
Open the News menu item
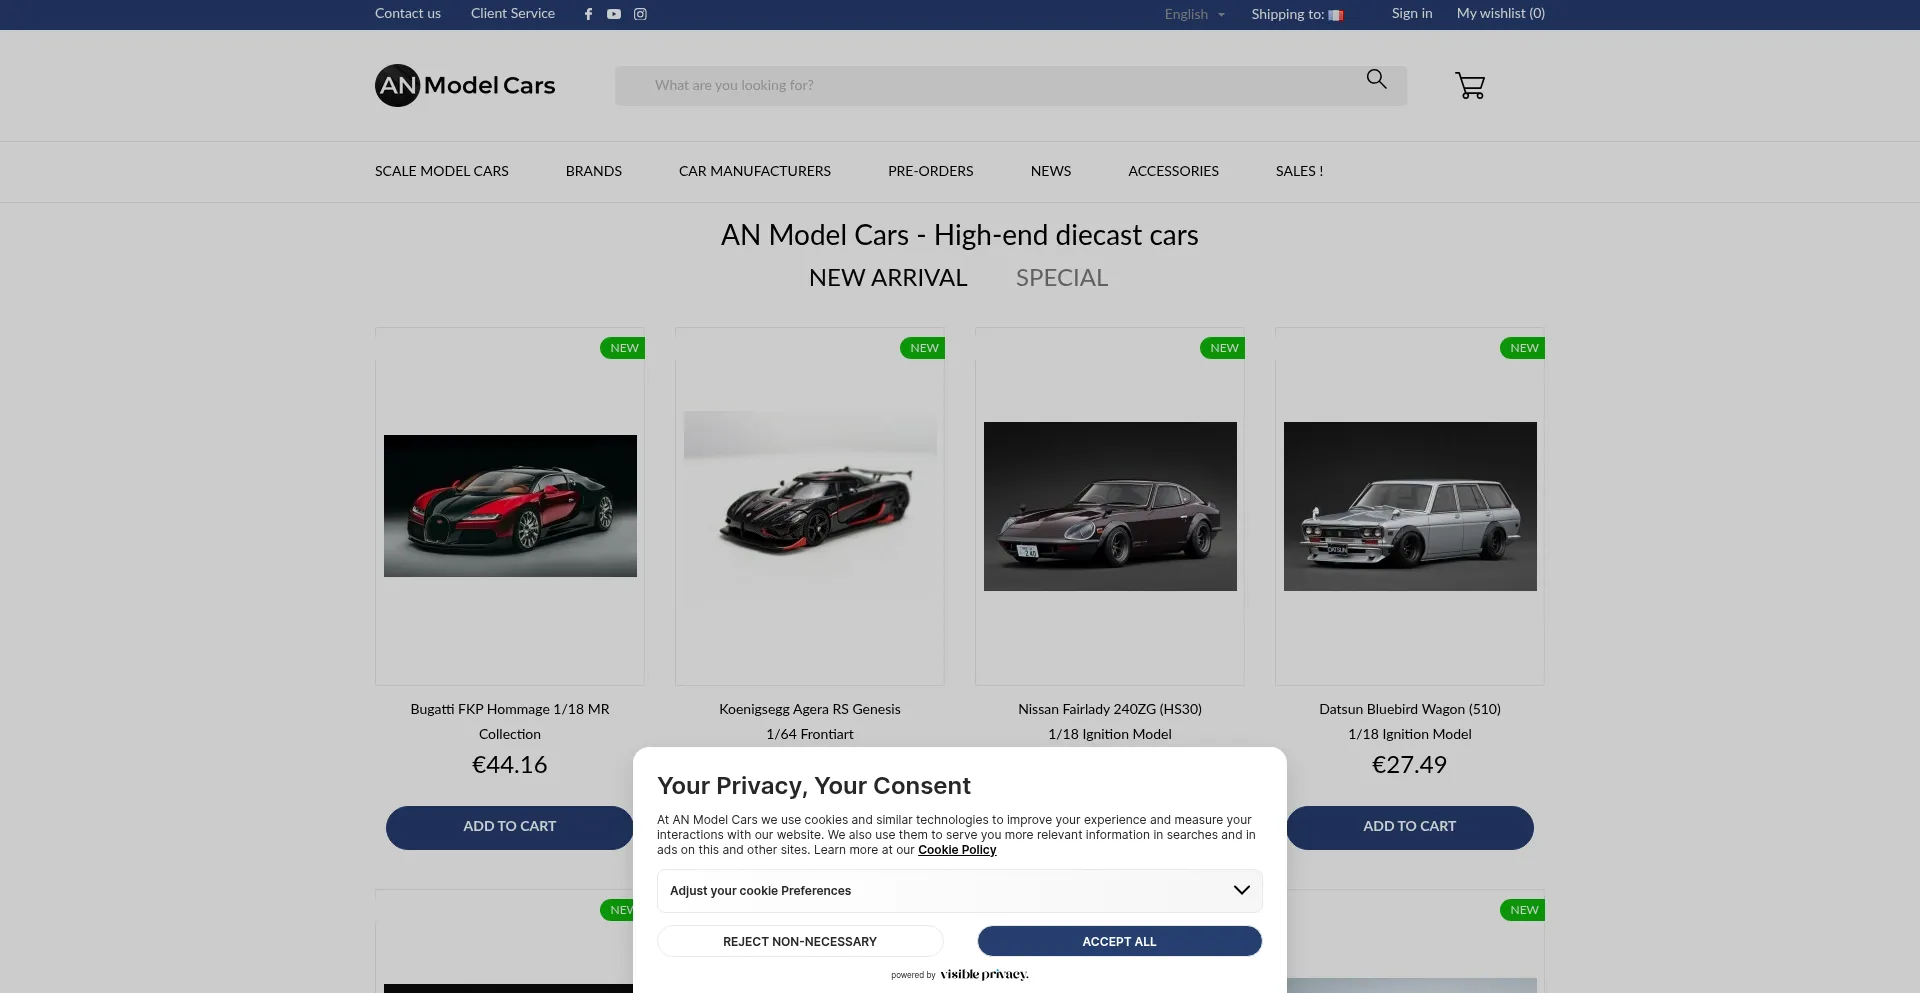click(x=1051, y=171)
